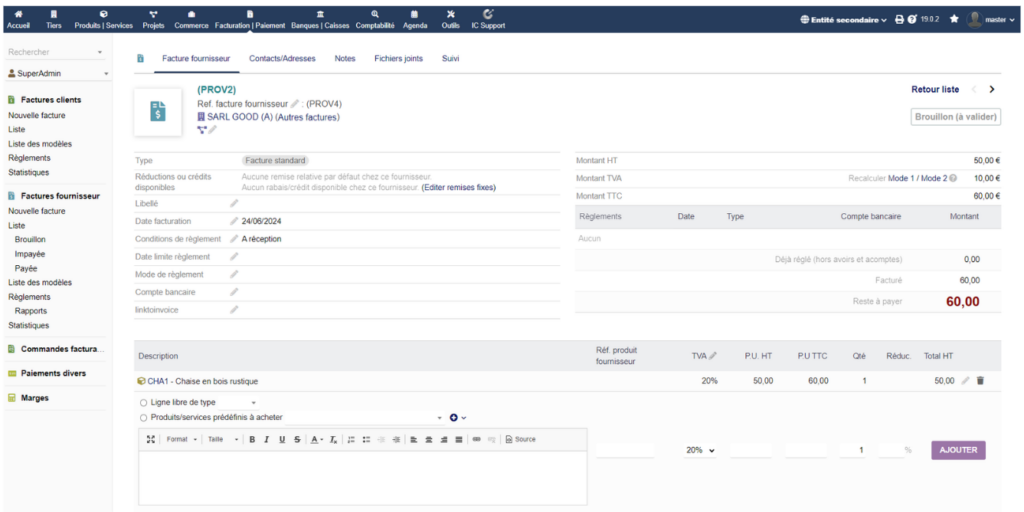Toggle bold in the description editor
Screen dimensions: 1024x512
click(252, 439)
